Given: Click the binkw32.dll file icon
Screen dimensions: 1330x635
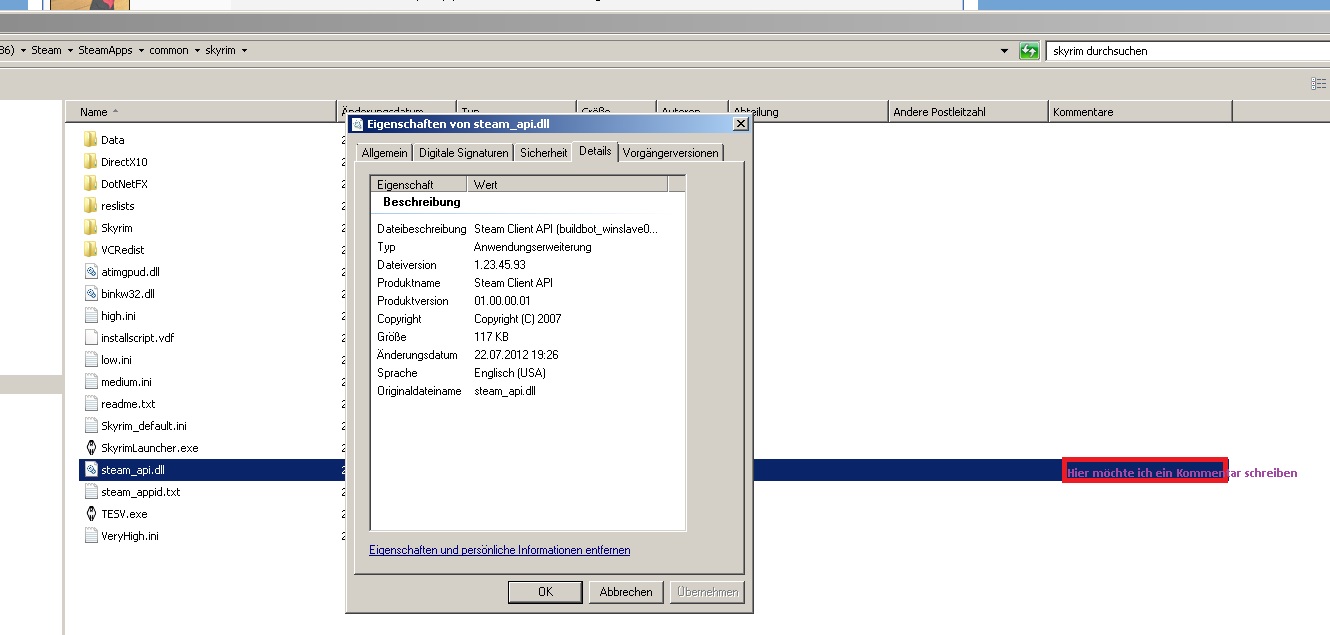Looking at the screenshot, I should (90, 293).
